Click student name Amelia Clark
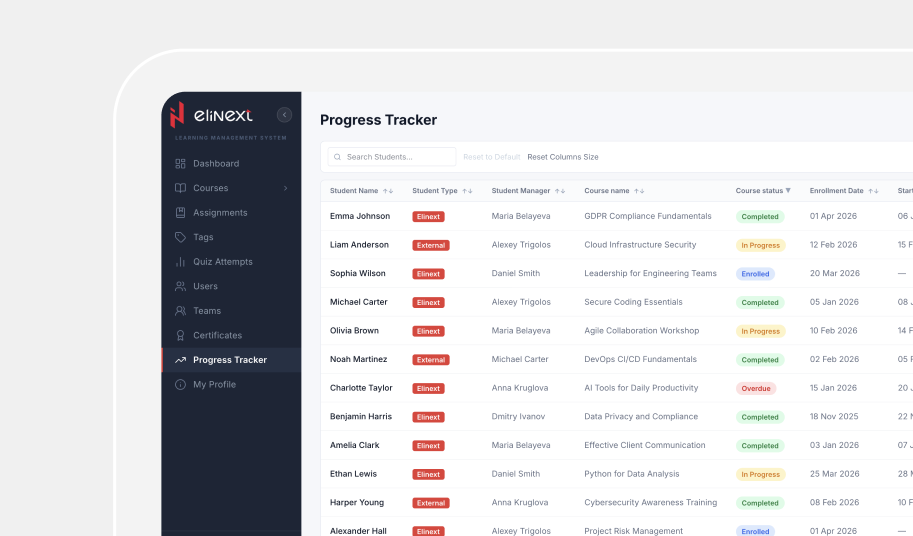 (354, 445)
